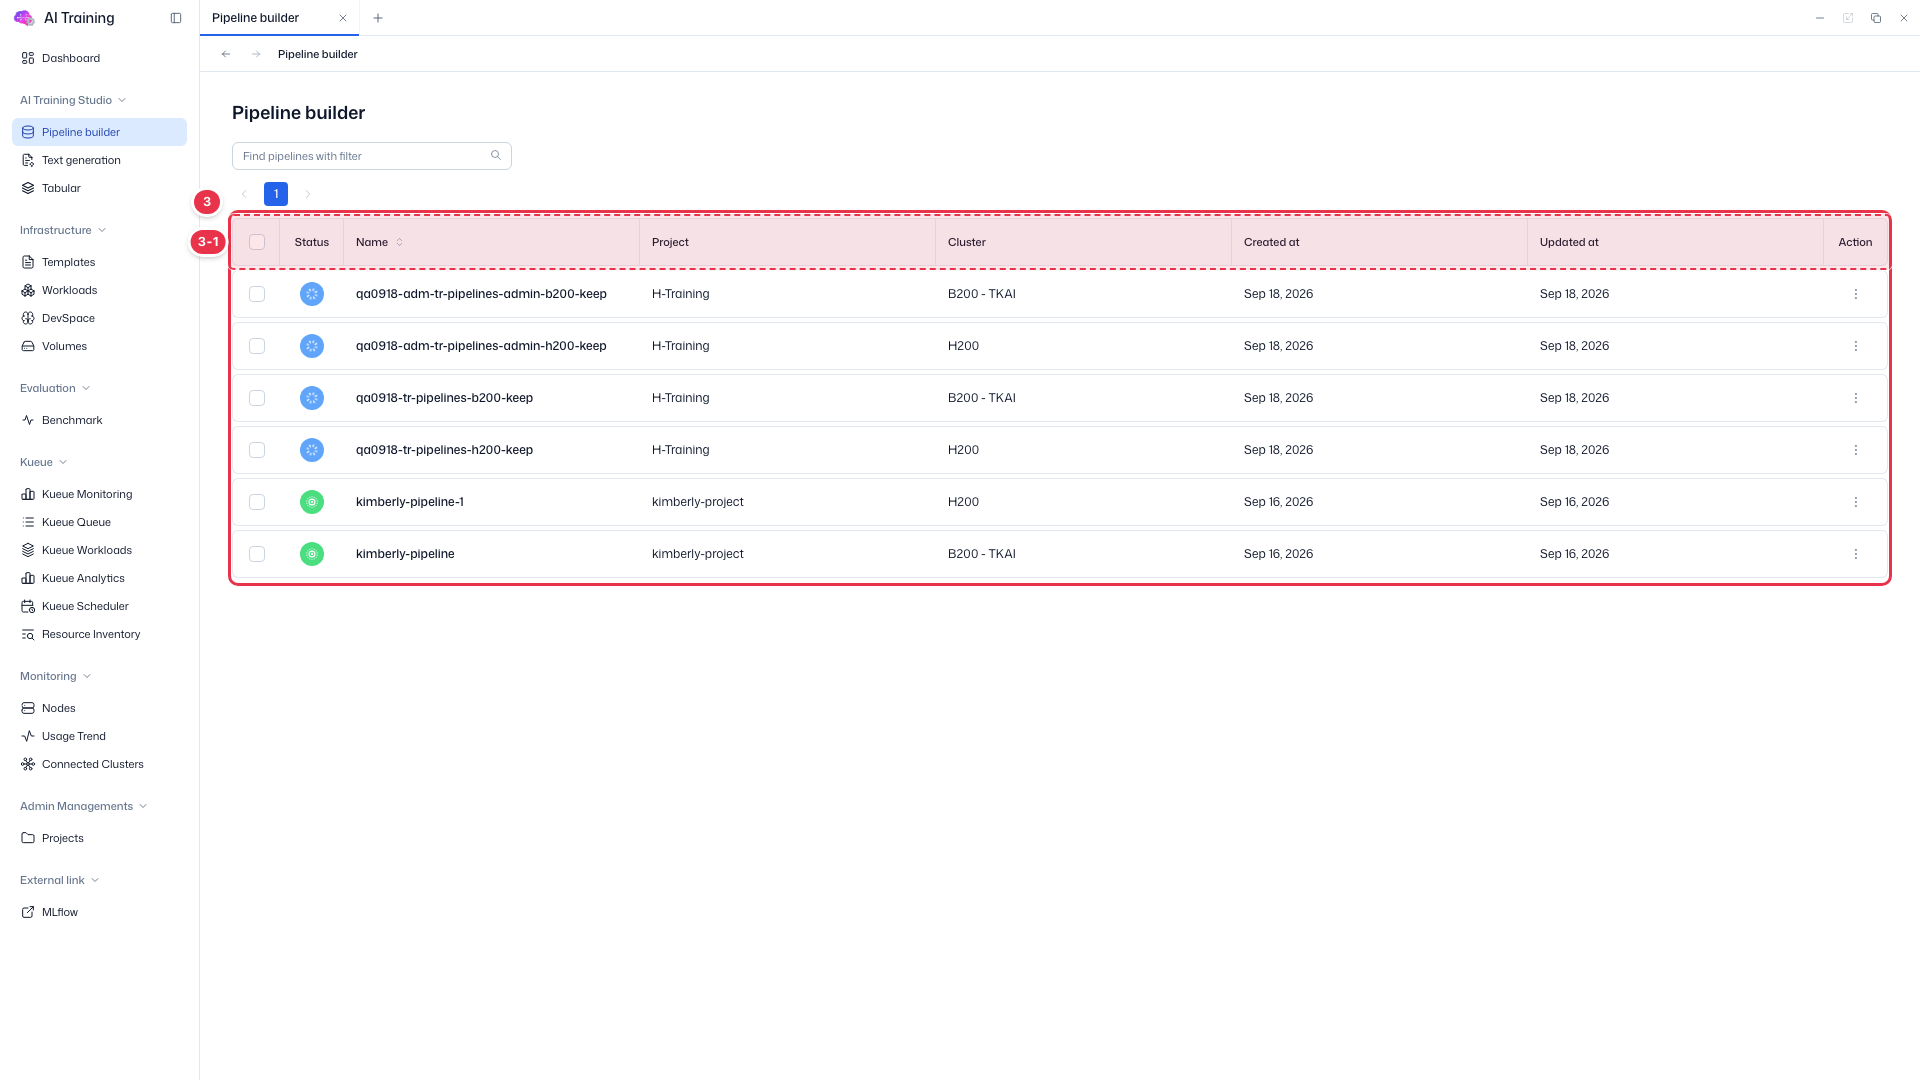
Task: Open Connected Clusters in sidebar
Action: click(99, 764)
